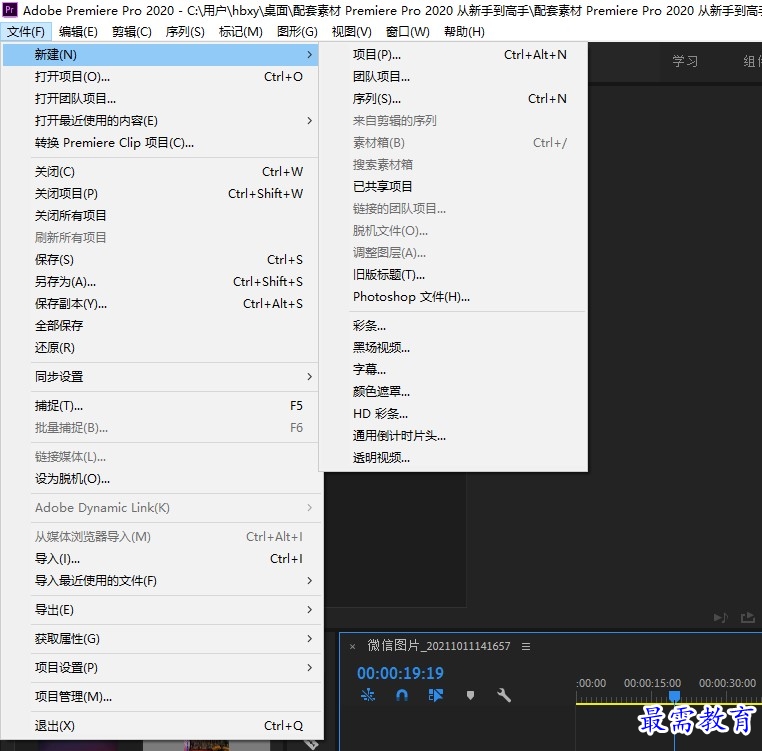Close the 微信图片_20211011141657 timeline tab
Screen dimensions: 762x751
(x=352, y=646)
